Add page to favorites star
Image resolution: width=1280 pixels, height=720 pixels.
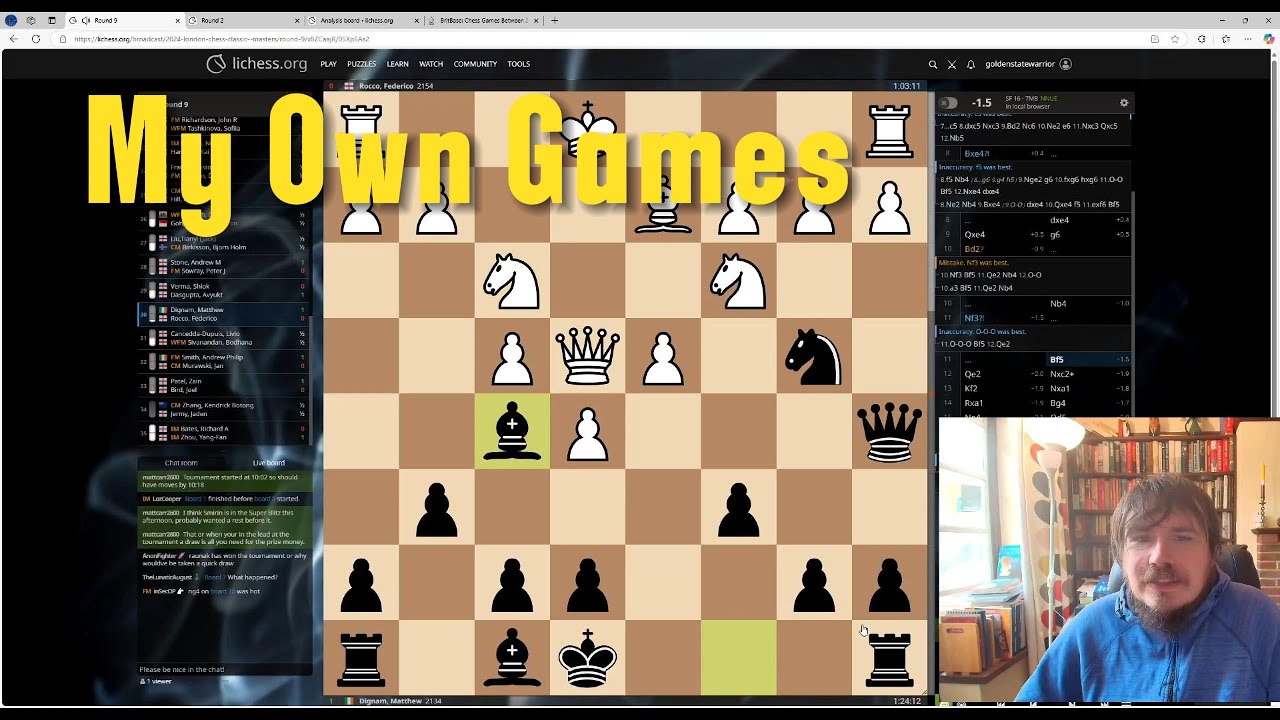point(1175,39)
